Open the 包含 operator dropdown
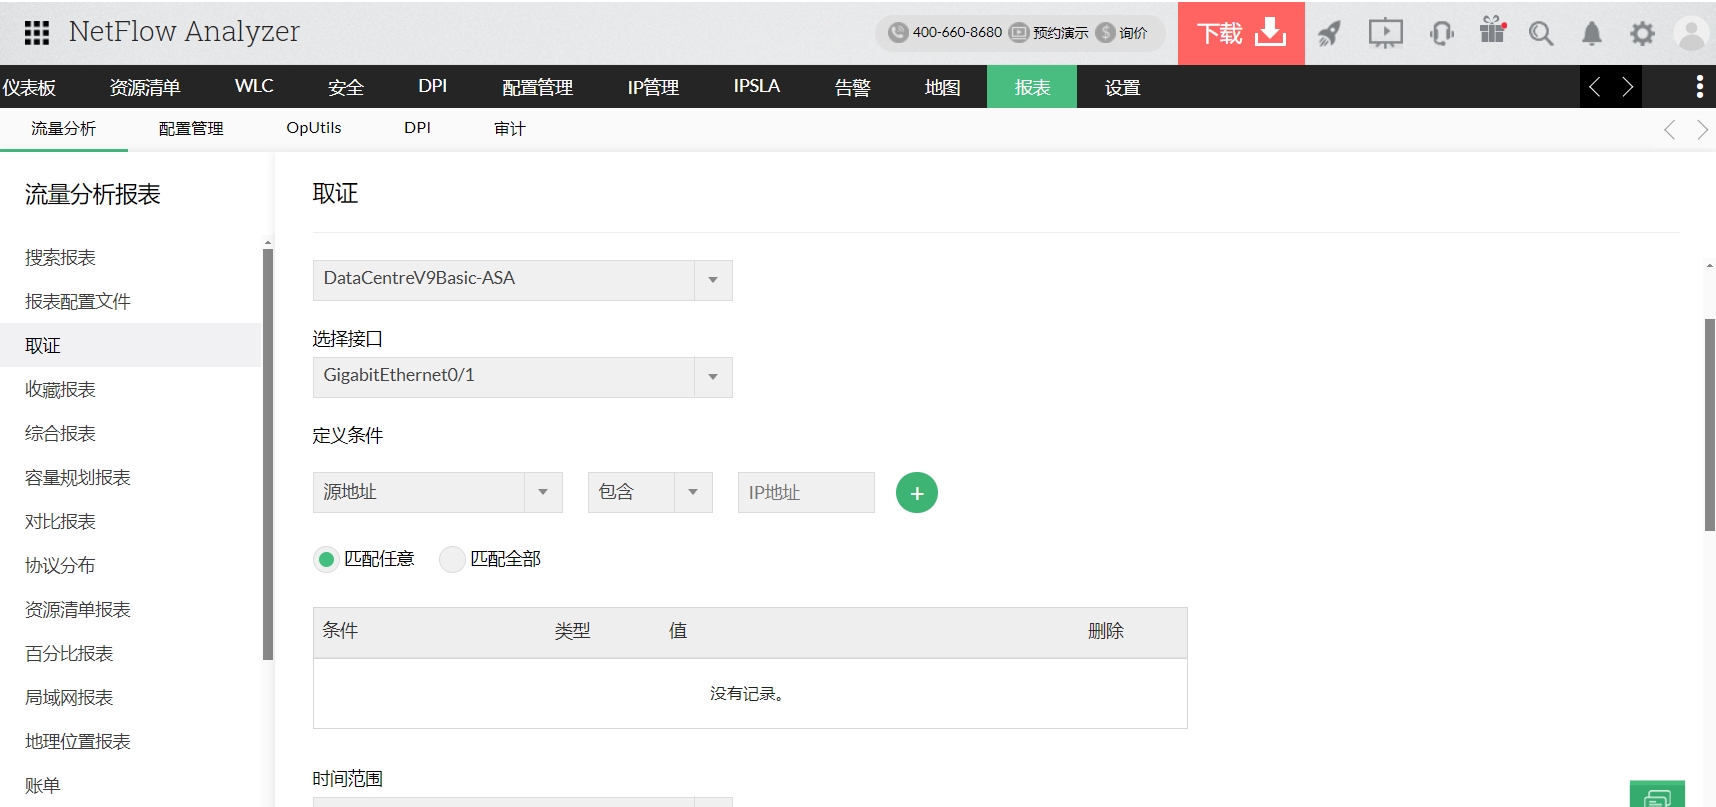Viewport: 1716px width, 807px height. point(650,492)
